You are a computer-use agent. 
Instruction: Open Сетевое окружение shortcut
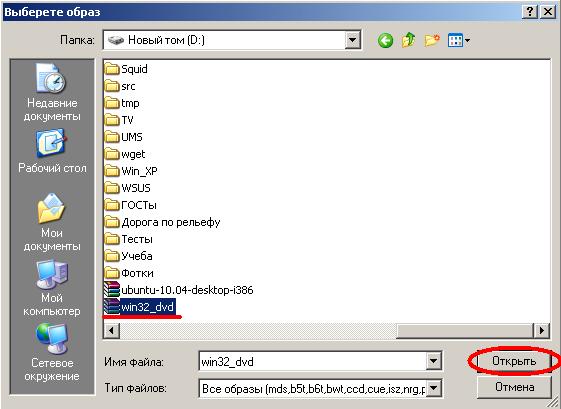pyautogui.click(x=52, y=353)
